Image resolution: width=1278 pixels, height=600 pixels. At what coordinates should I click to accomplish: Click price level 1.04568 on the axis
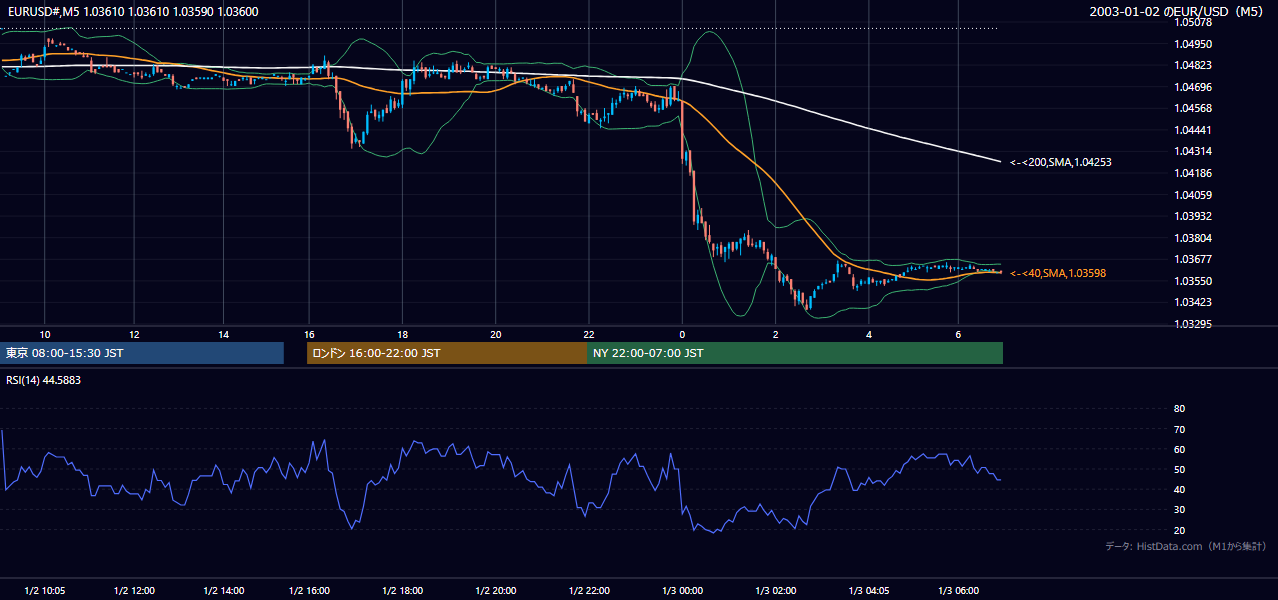click(1193, 109)
